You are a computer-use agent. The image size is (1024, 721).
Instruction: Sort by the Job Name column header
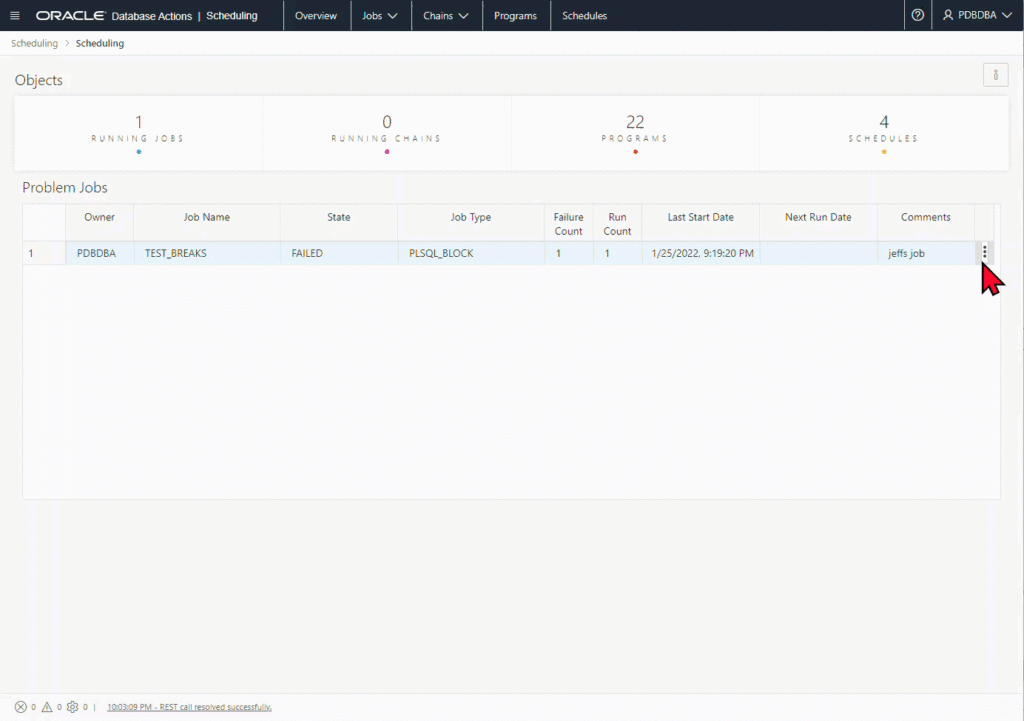click(207, 217)
